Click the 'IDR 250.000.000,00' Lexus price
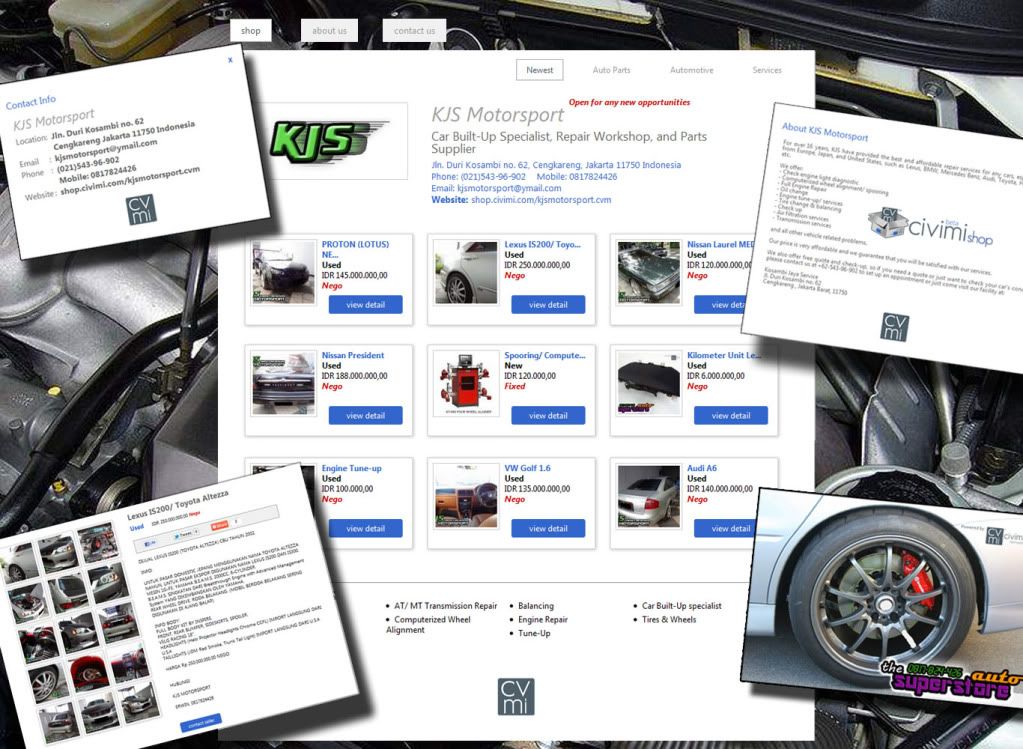The height and width of the screenshot is (749, 1023). 537,265
